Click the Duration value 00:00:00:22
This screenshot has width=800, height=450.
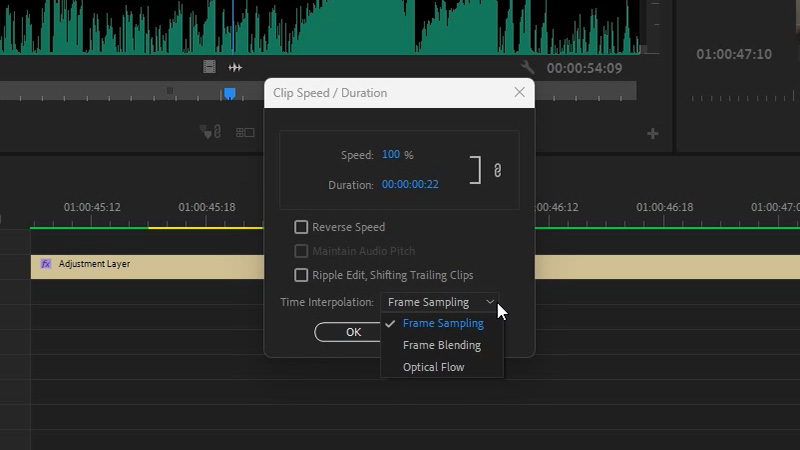[410, 184]
